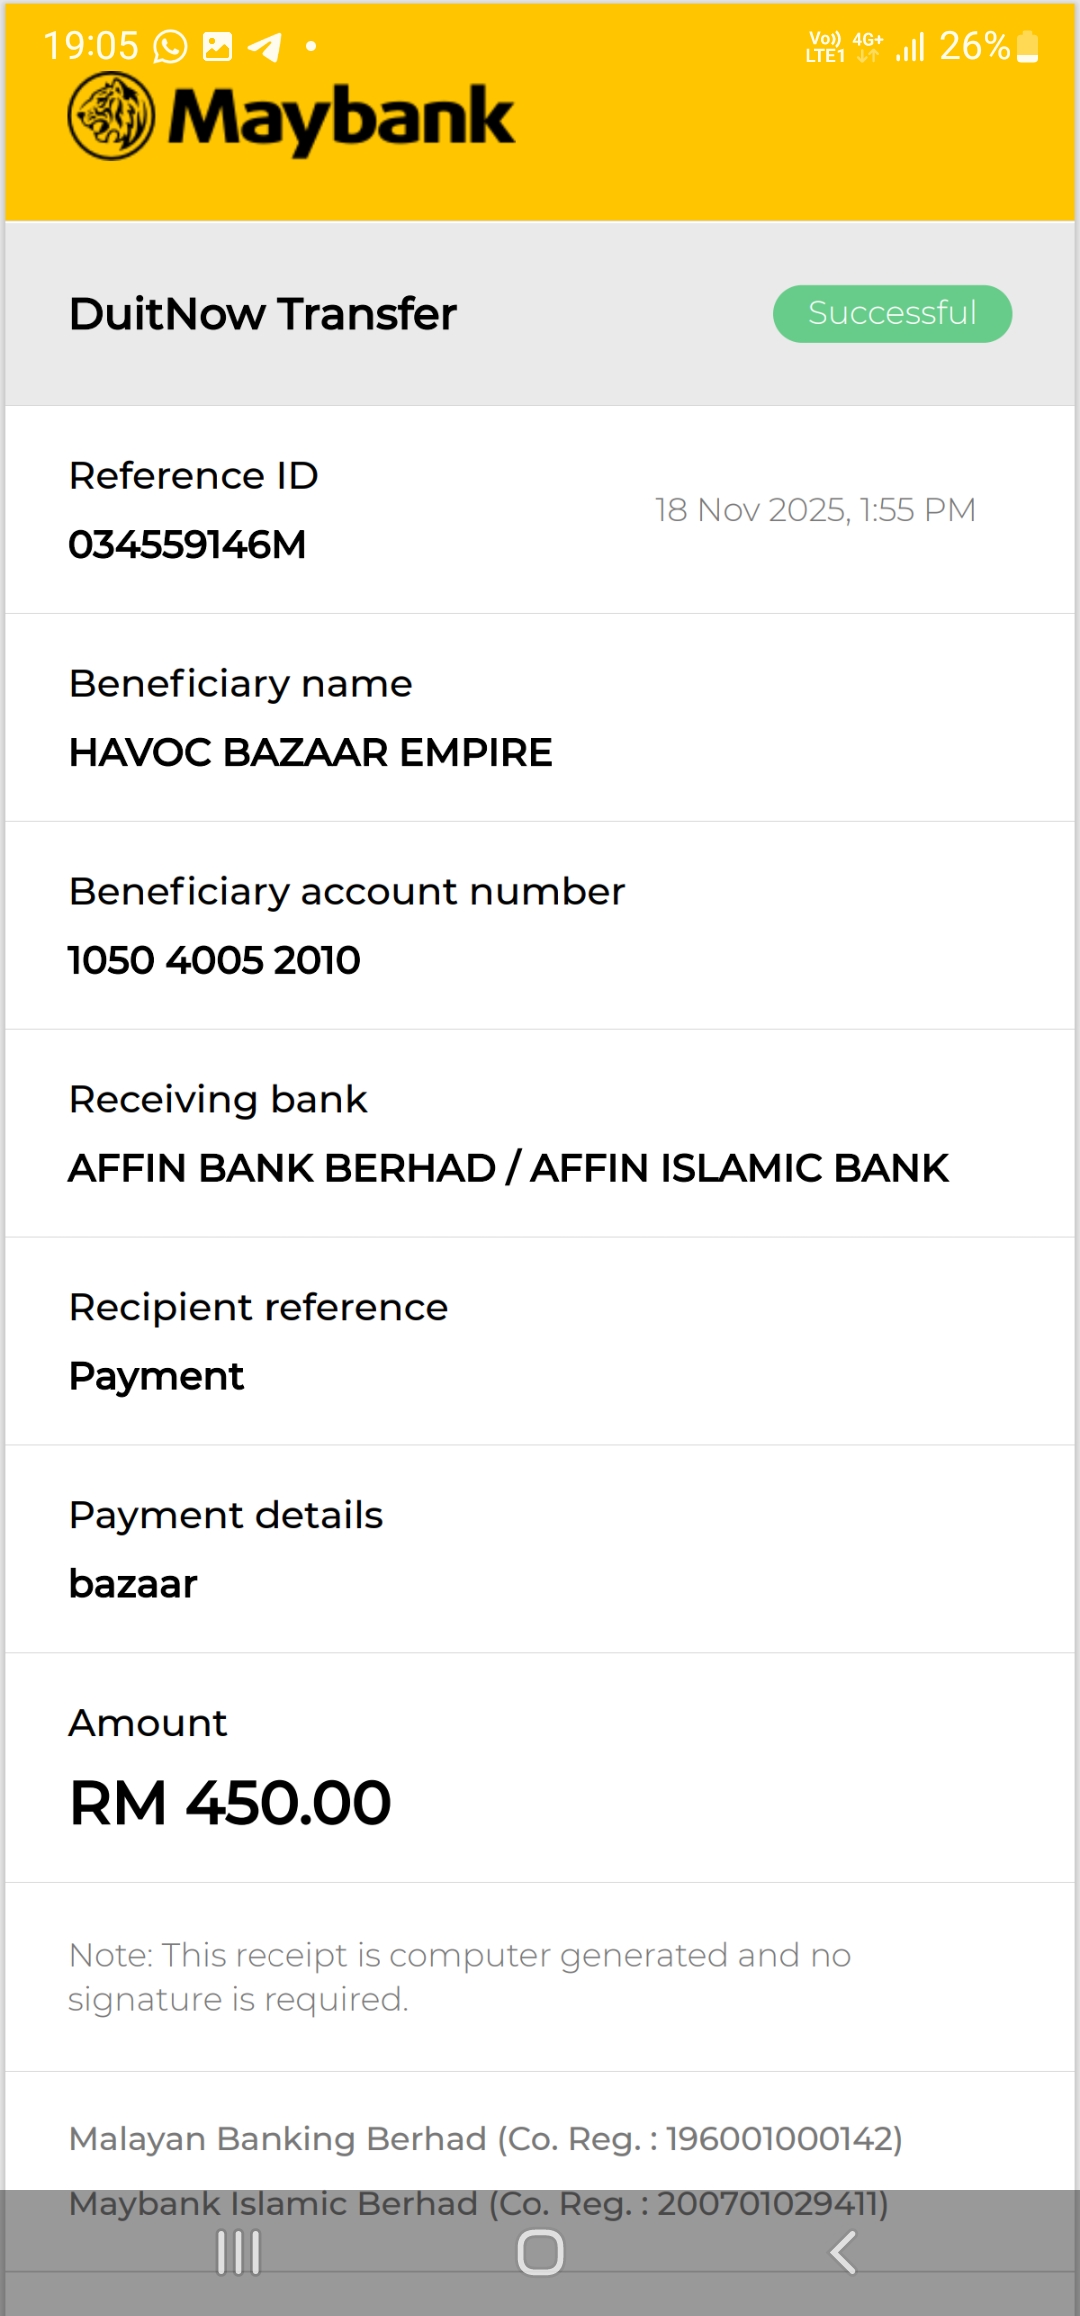The height and width of the screenshot is (2316, 1080).
Task: Tap the WhatsApp notification icon
Action: click(170, 46)
